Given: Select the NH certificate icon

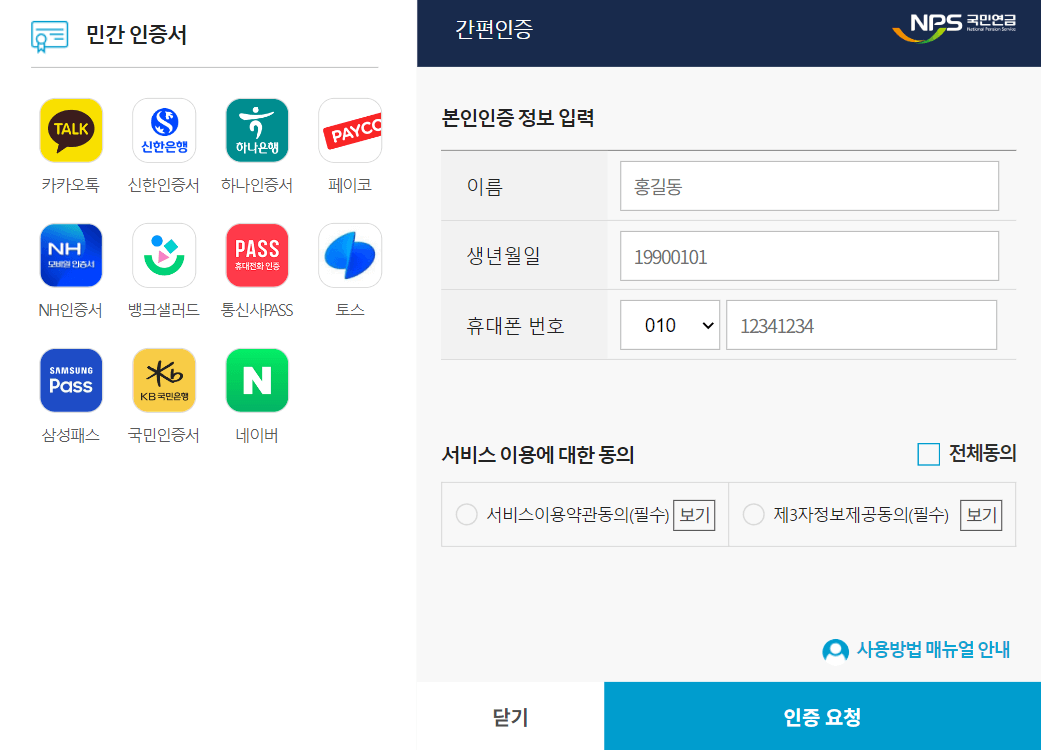Looking at the screenshot, I should pyautogui.click(x=70, y=255).
